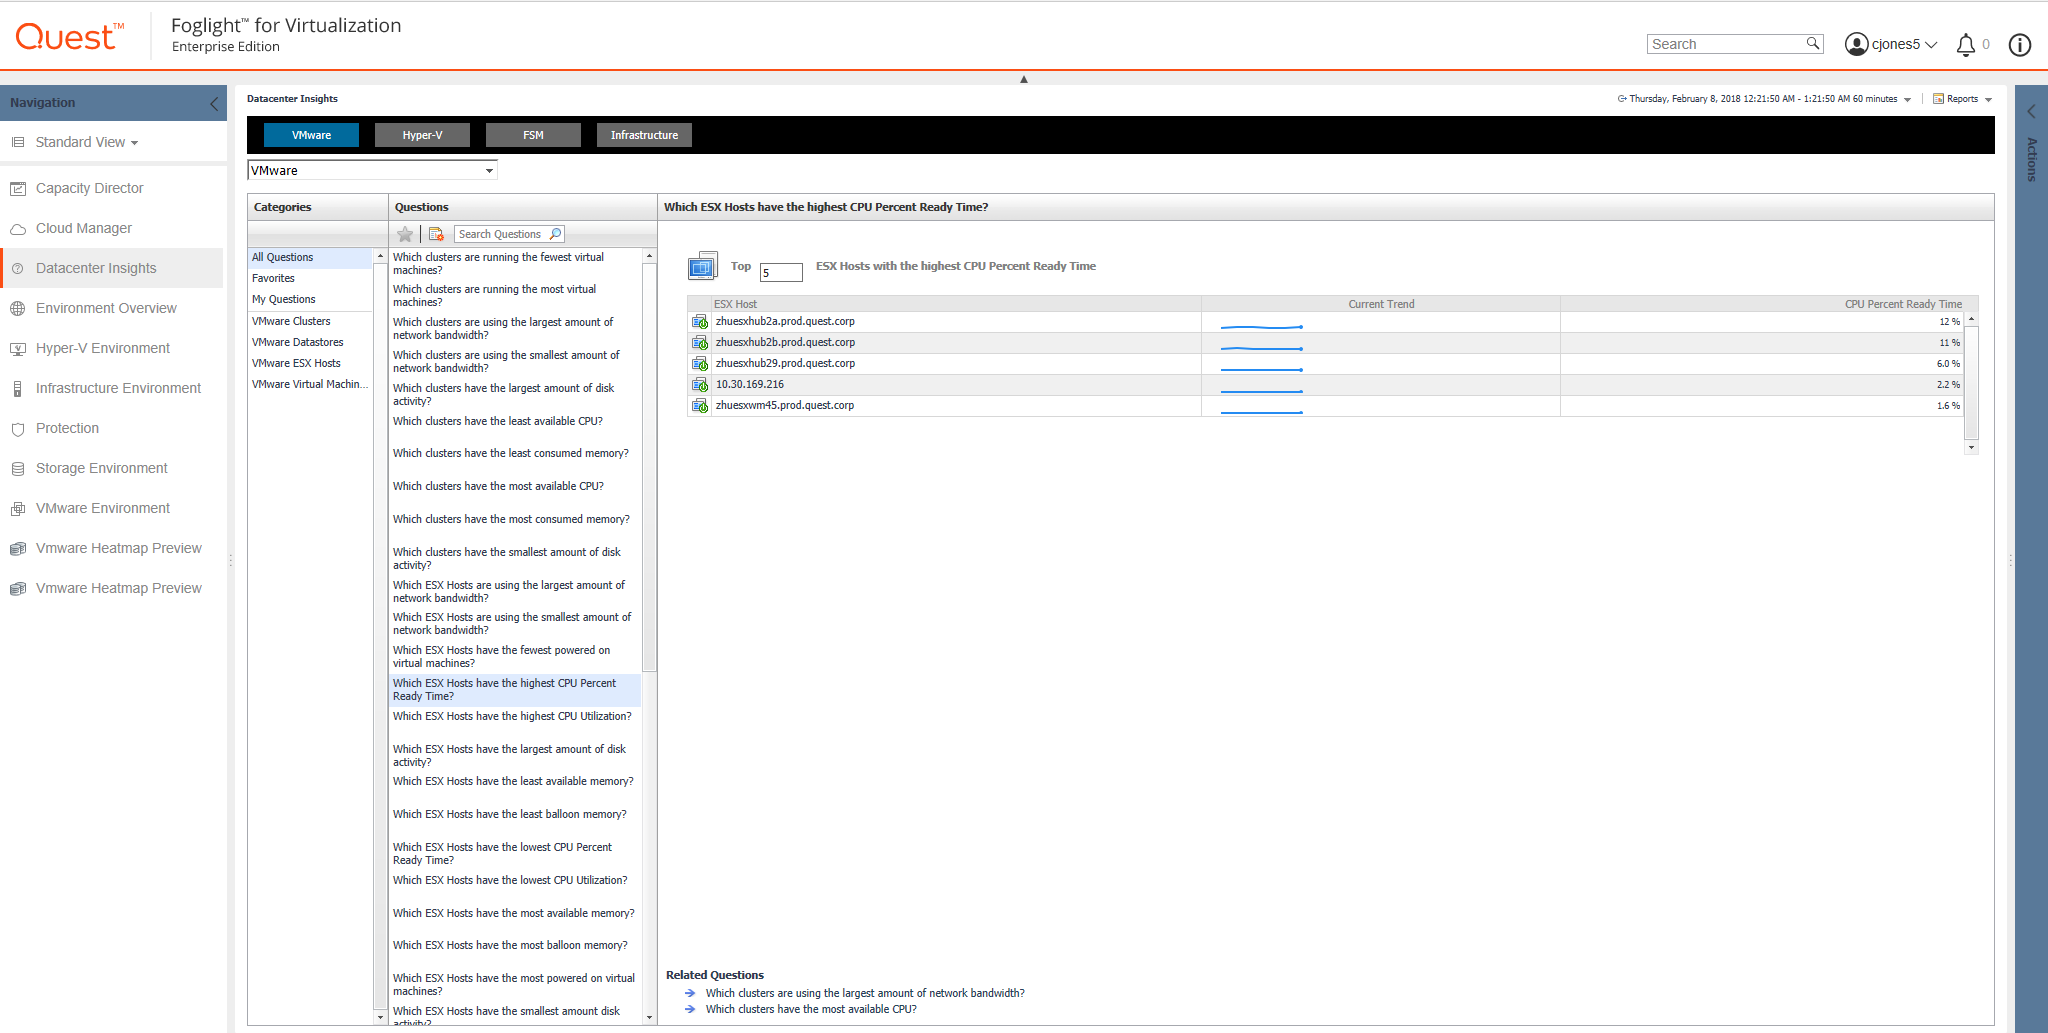
Task: Expand the time range selector dropdown
Action: (x=1907, y=99)
